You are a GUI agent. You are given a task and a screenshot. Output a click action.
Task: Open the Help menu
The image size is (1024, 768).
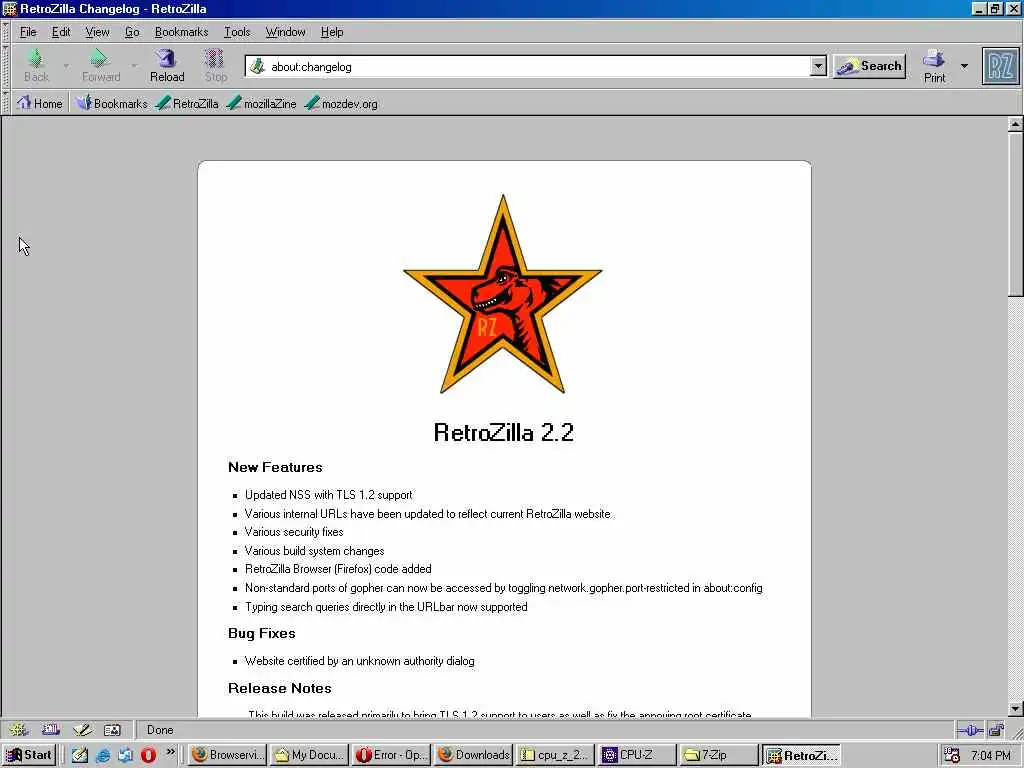point(332,32)
